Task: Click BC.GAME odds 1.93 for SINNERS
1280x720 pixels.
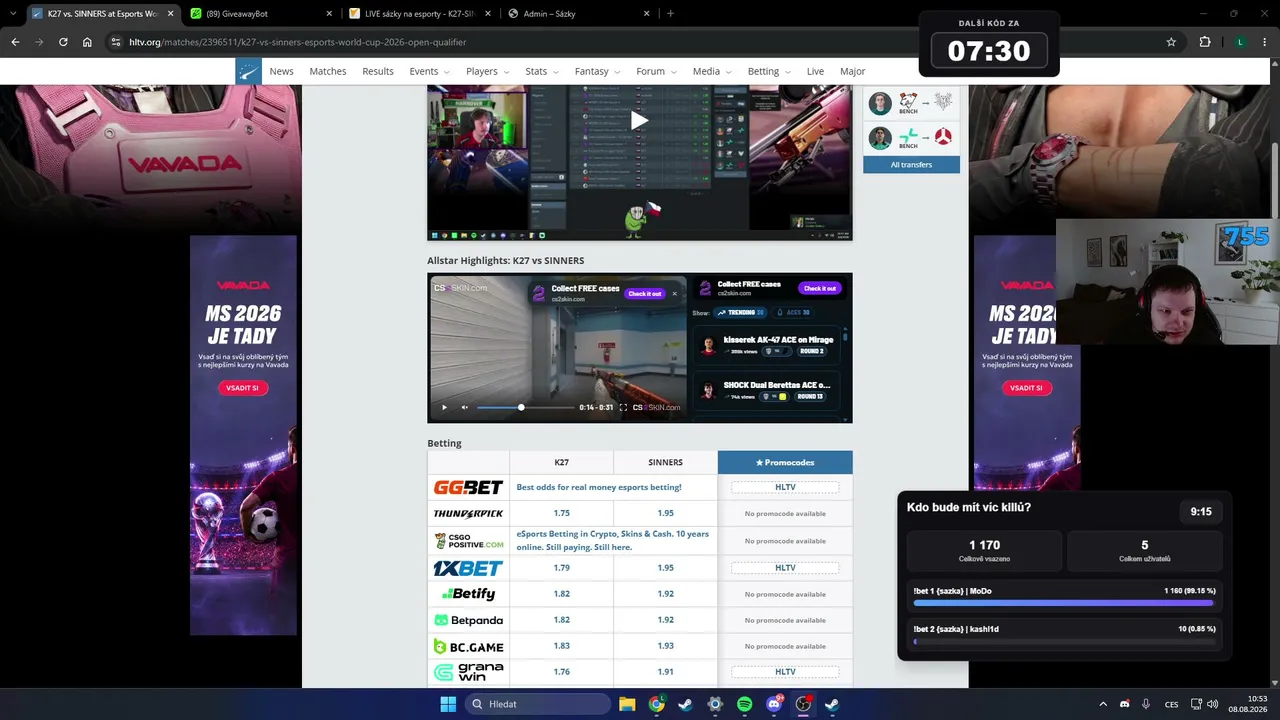Action: coord(666,646)
